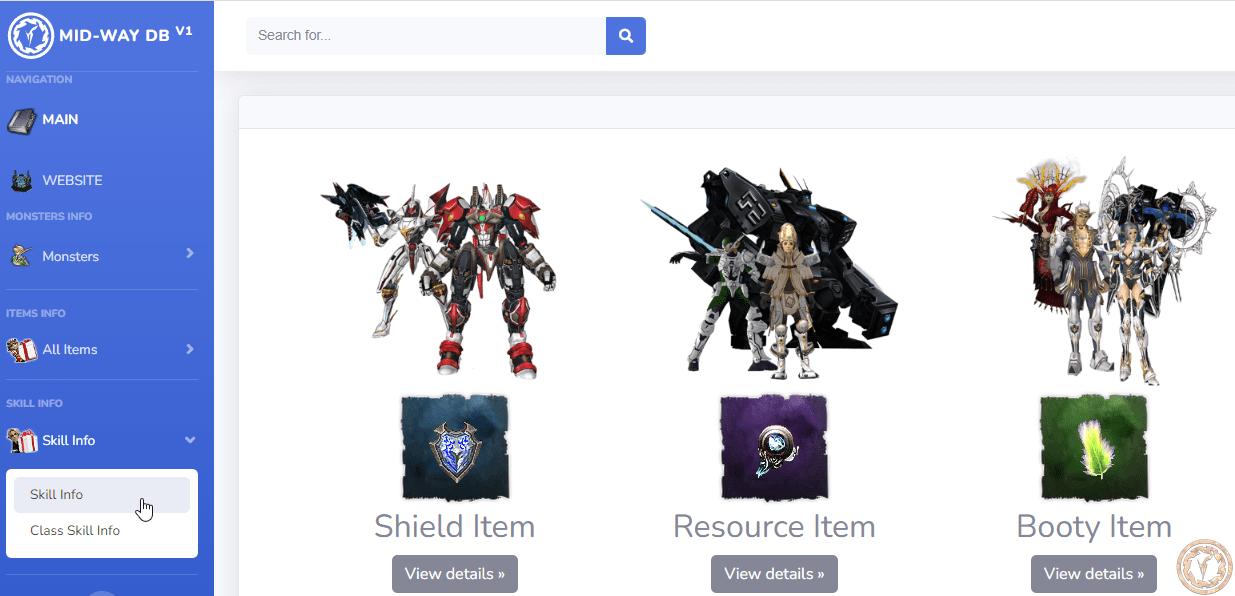
Task: Click the magnifying glass search button
Action: [x=626, y=36]
